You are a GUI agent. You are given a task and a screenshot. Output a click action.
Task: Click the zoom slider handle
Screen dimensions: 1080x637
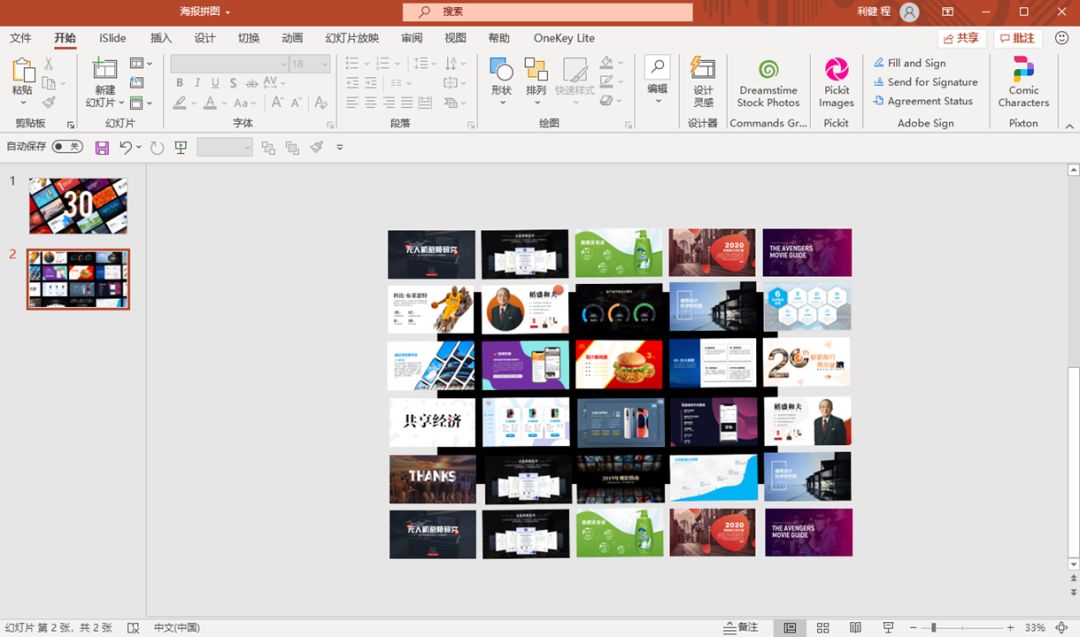933,627
